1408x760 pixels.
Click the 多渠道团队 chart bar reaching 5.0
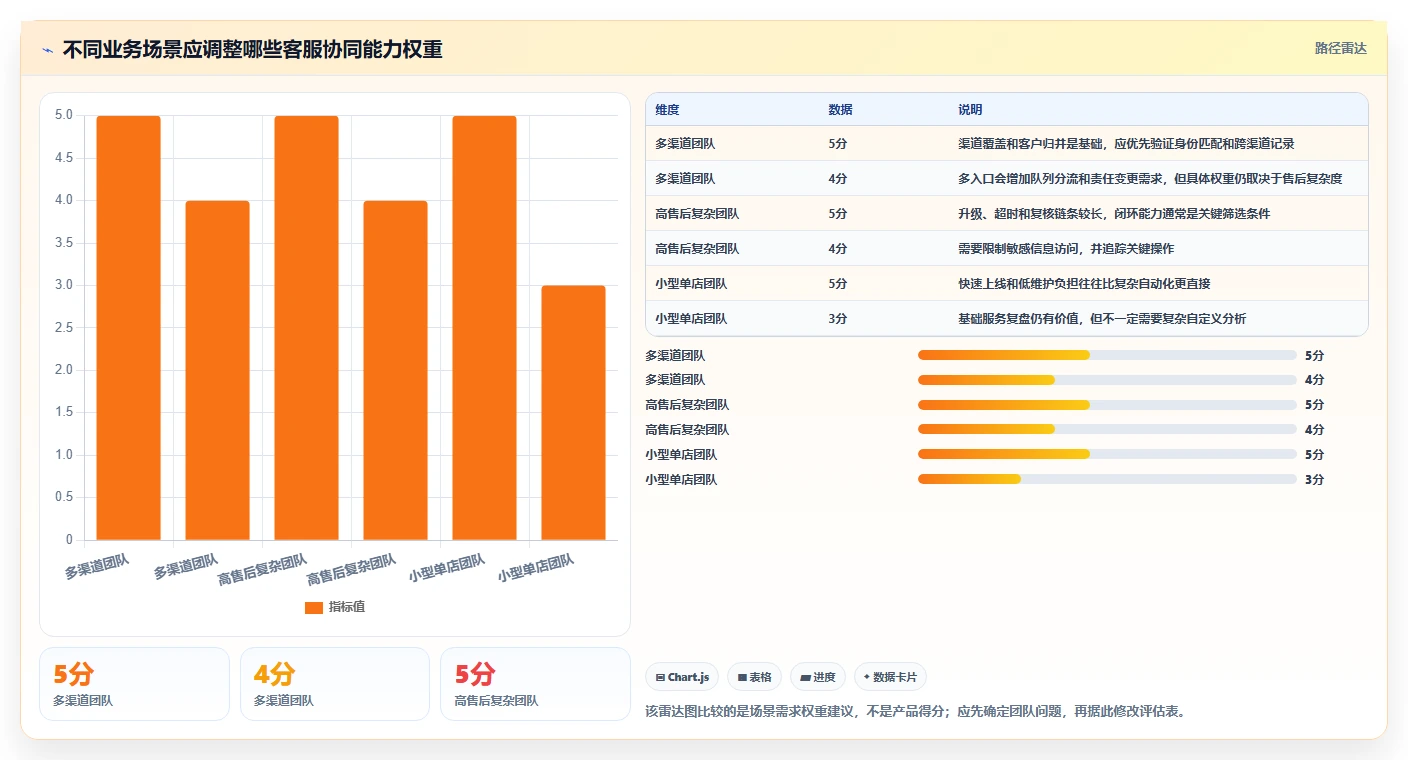point(128,328)
